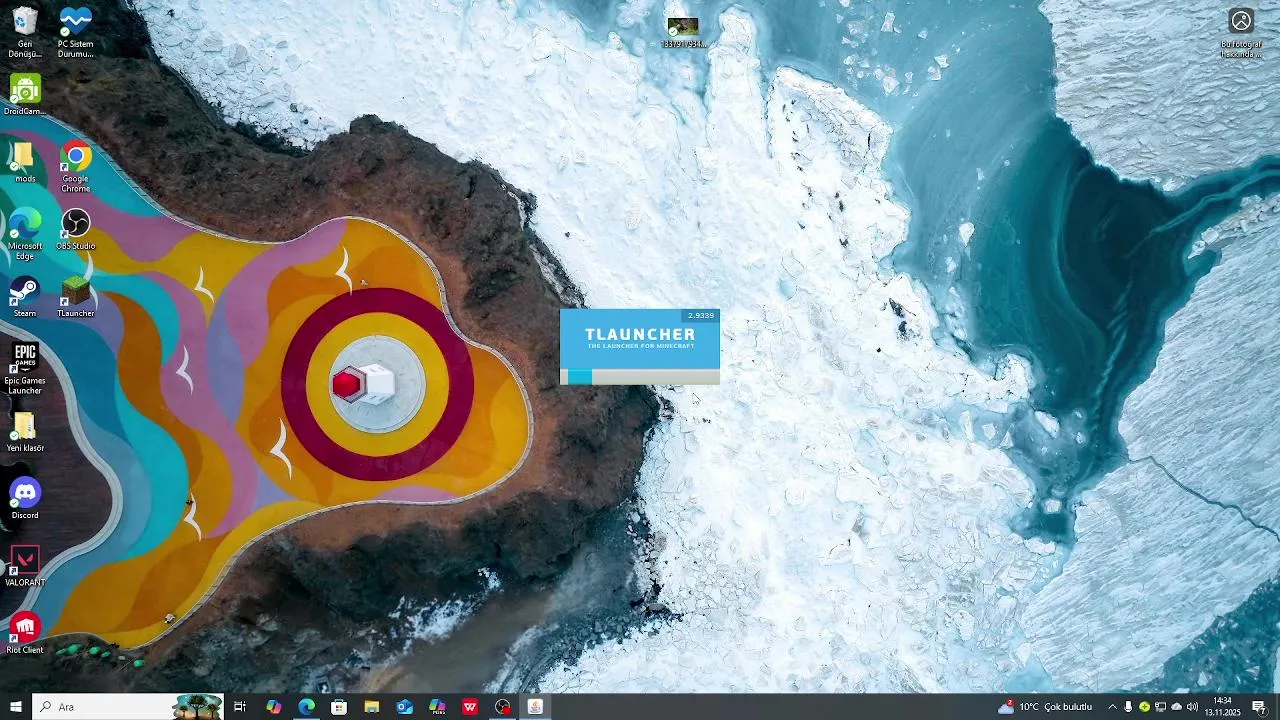The height and width of the screenshot is (720, 1280).
Task: Open Task View from the taskbar
Action: pos(240,707)
